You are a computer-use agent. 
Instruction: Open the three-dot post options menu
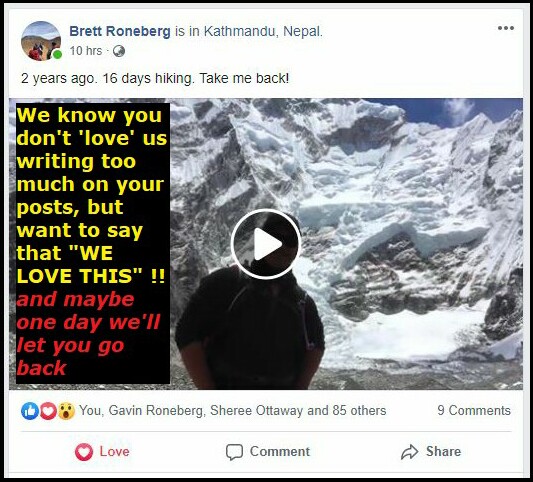tap(505, 28)
